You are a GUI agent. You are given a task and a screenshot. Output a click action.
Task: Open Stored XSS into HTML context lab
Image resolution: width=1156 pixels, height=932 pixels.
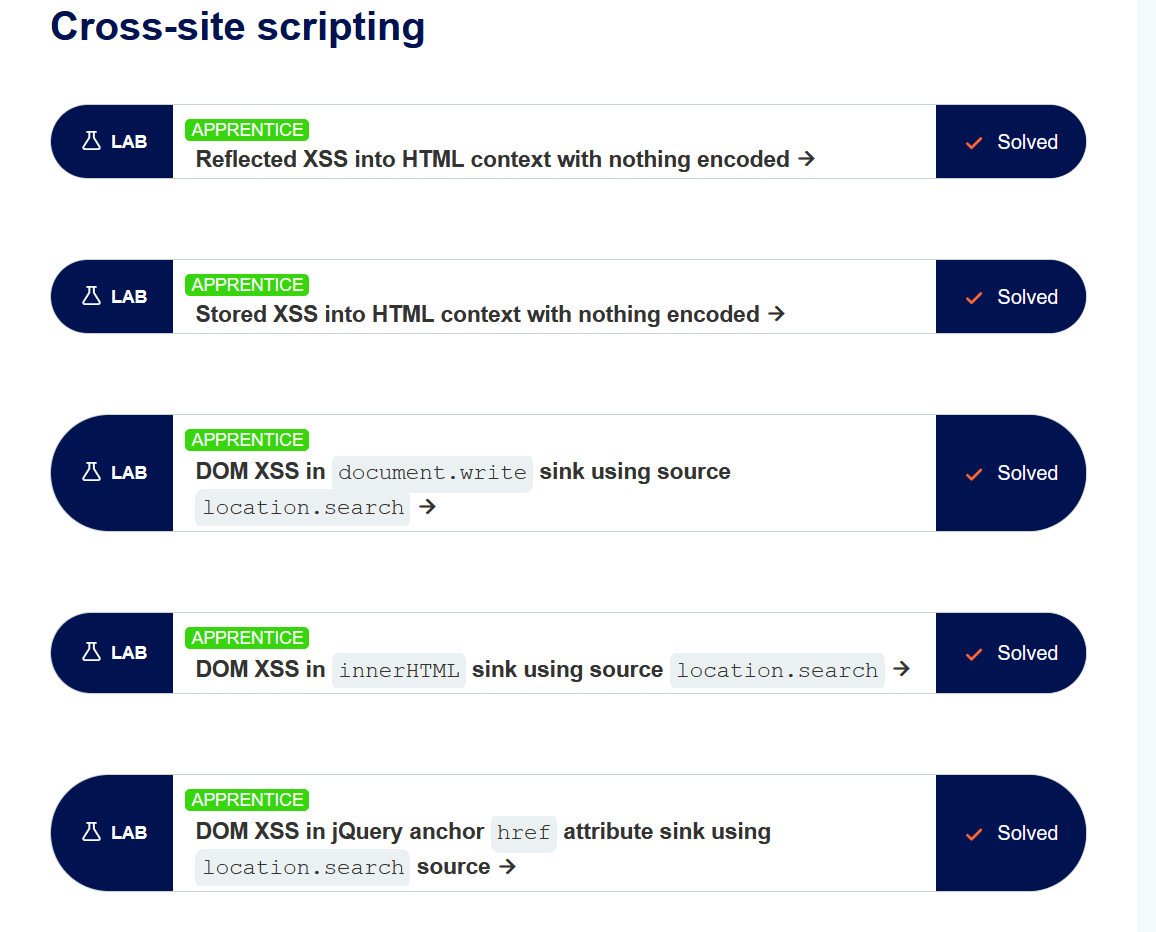[477, 314]
